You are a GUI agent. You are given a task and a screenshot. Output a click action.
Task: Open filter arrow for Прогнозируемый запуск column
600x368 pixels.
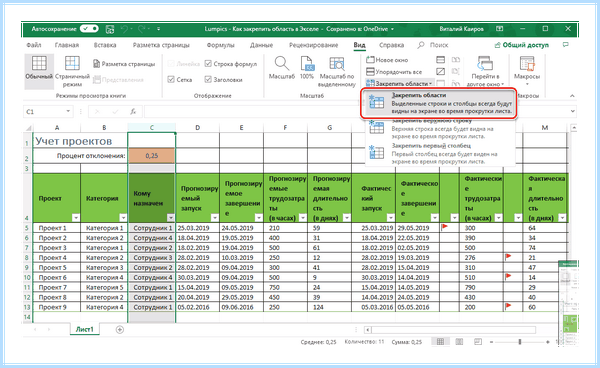click(215, 218)
